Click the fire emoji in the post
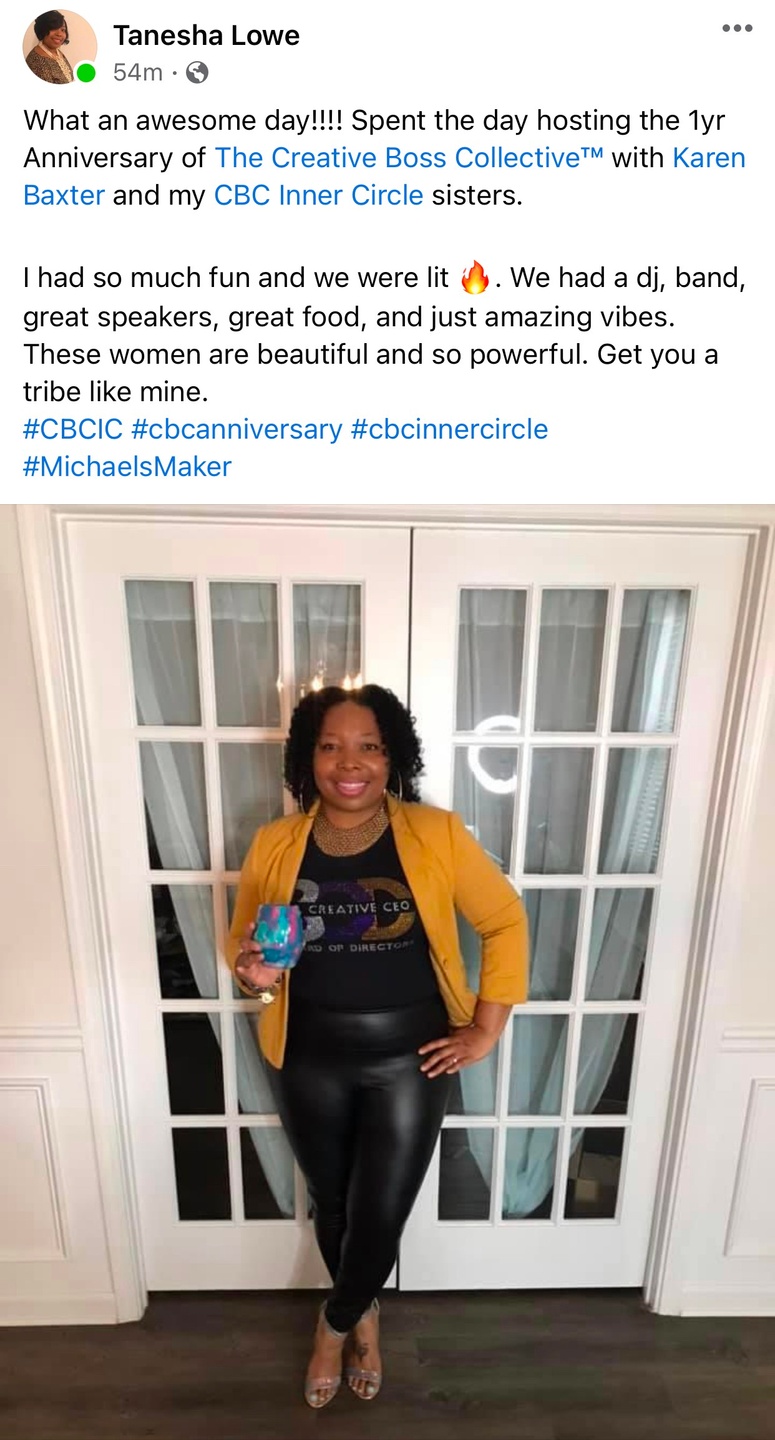Screen dimensions: 775x1440 pyautogui.click(x=475, y=277)
